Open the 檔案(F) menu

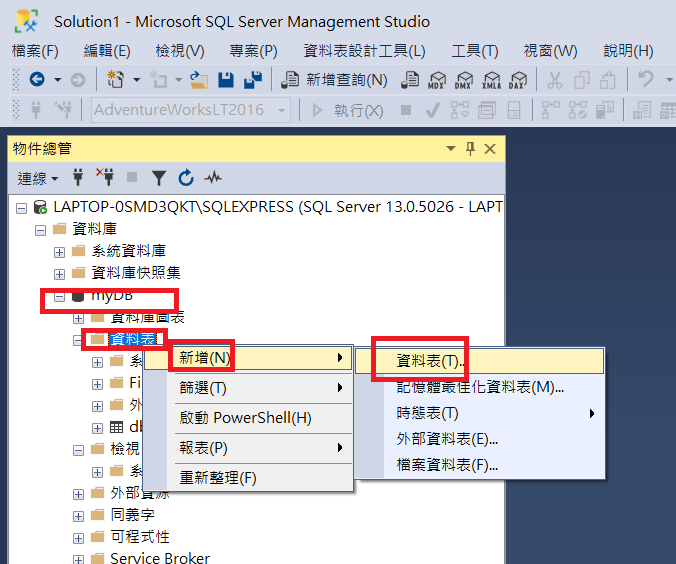click(35, 51)
